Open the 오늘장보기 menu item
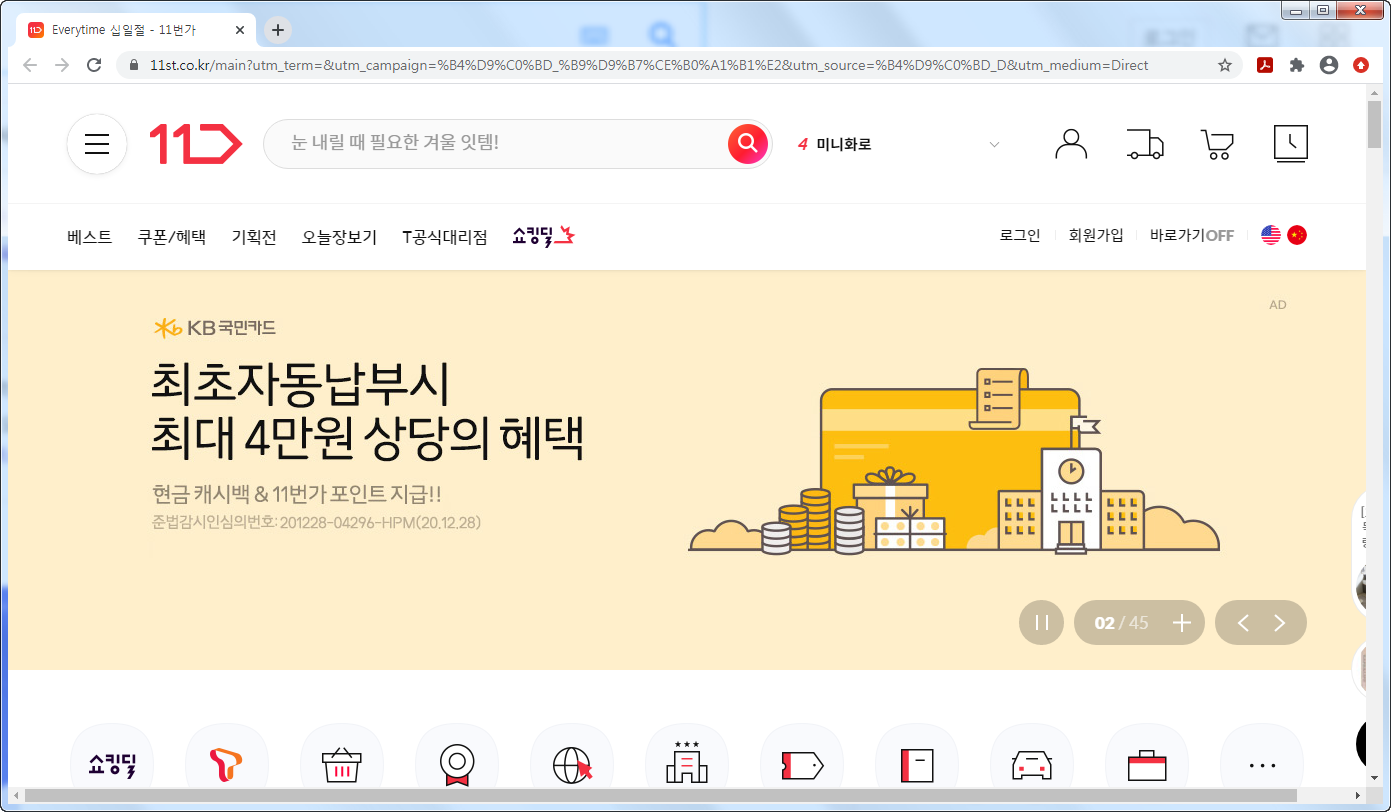Image resolution: width=1391 pixels, height=812 pixels. (x=340, y=237)
